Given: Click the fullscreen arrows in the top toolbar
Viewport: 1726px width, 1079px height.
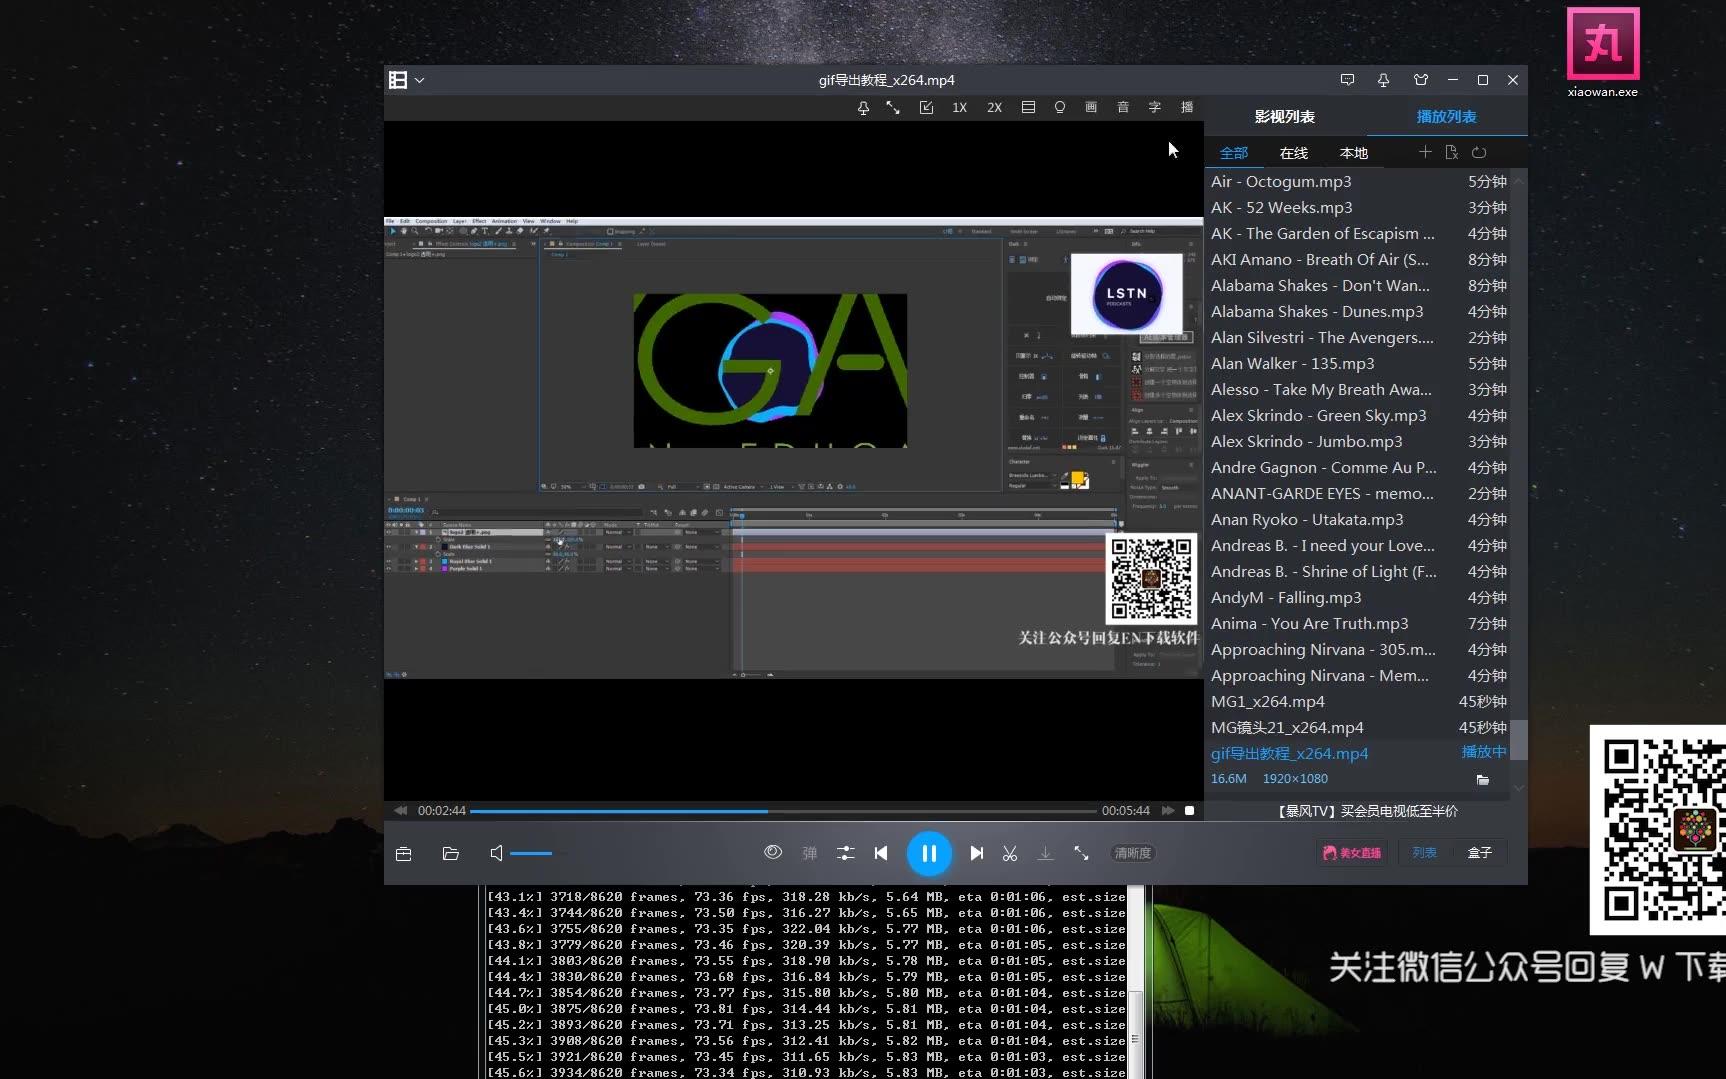Looking at the screenshot, I should click(x=893, y=108).
